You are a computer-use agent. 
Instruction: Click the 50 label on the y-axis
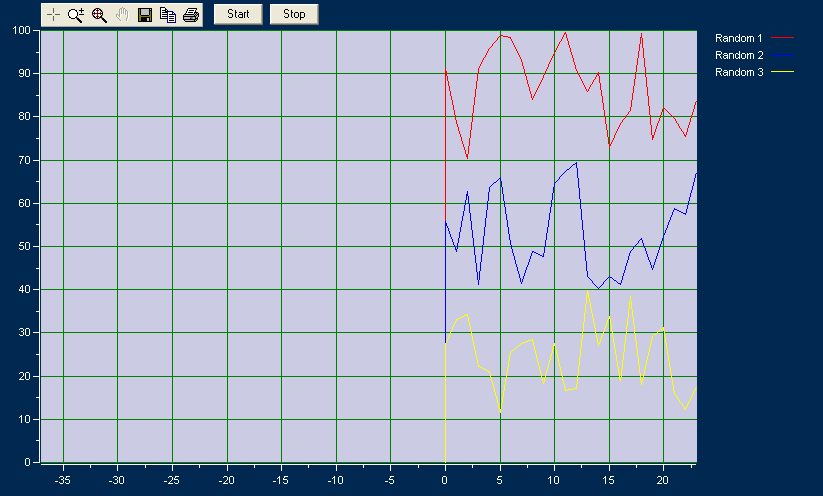click(x=25, y=247)
